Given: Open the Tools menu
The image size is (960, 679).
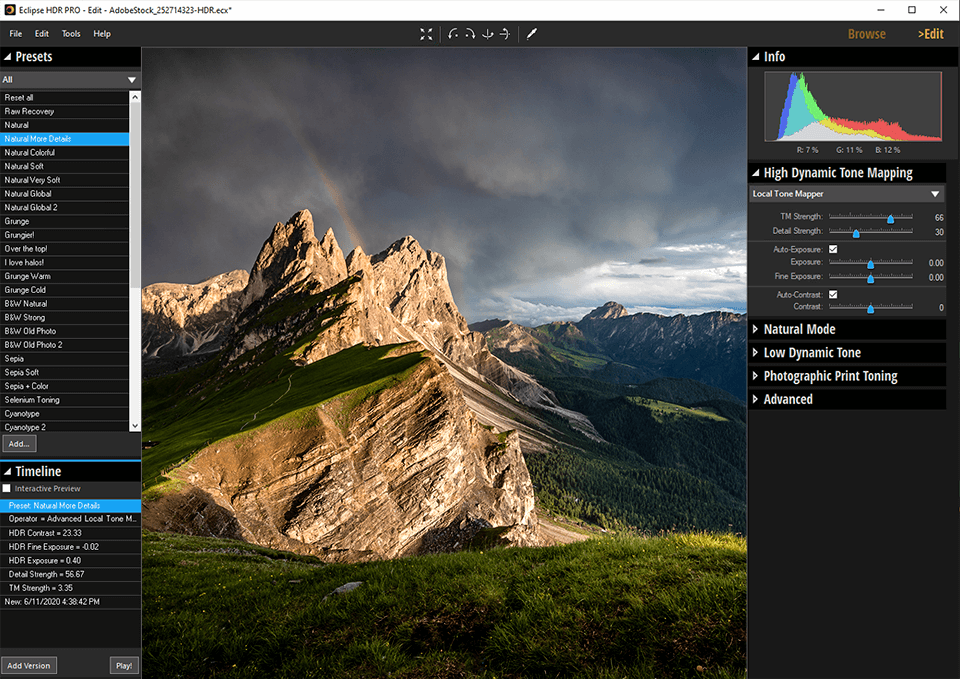Looking at the screenshot, I should (71, 34).
